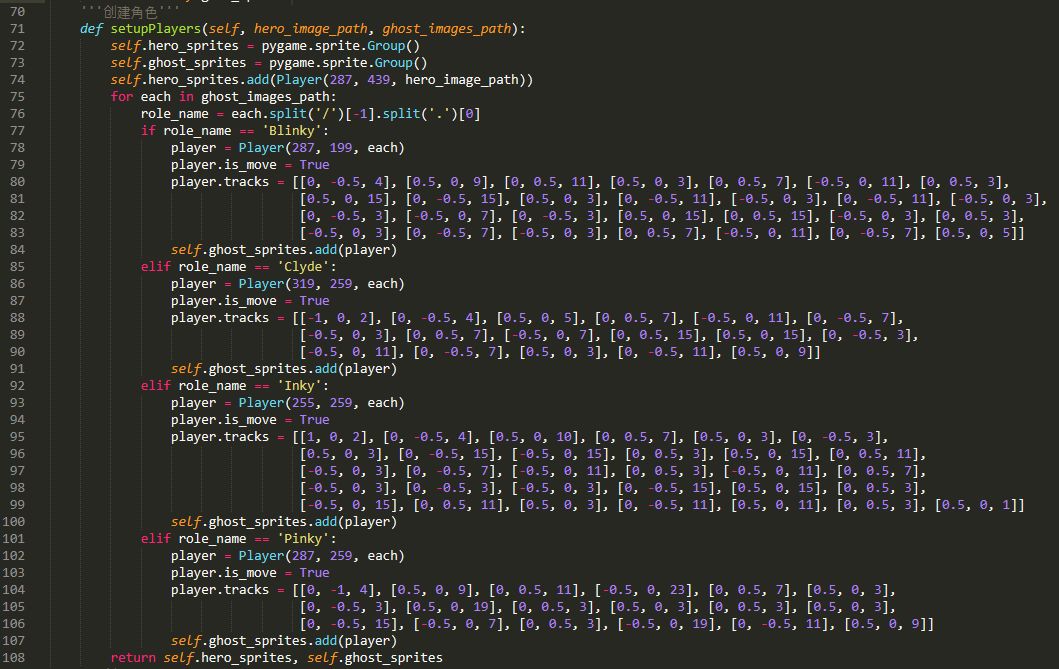Viewport: 1059px width, 669px height.
Task: Click player.tracks on line 104
Action: 220,589
